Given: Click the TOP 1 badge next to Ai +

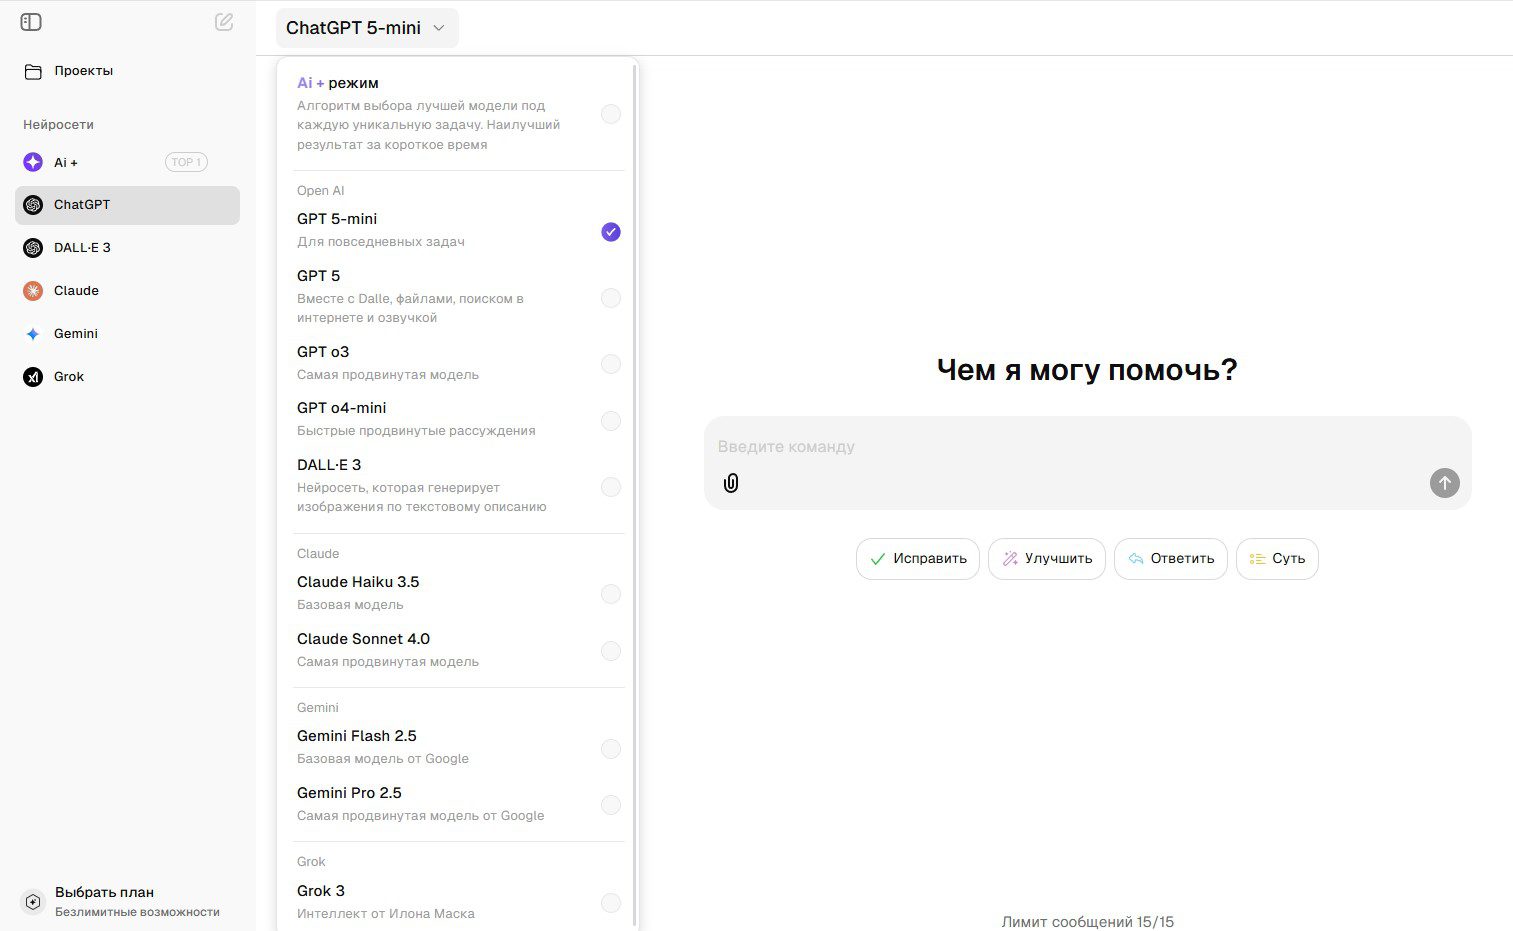Looking at the screenshot, I should [186, 162].
